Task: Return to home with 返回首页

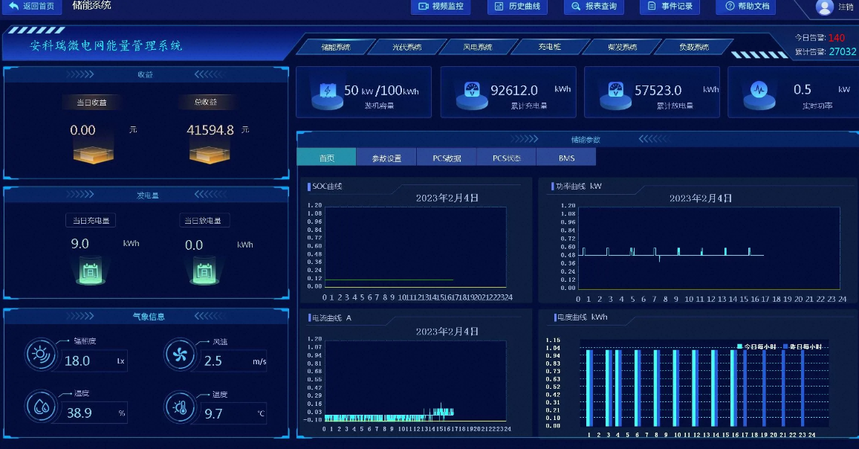Action: point(32,6)
